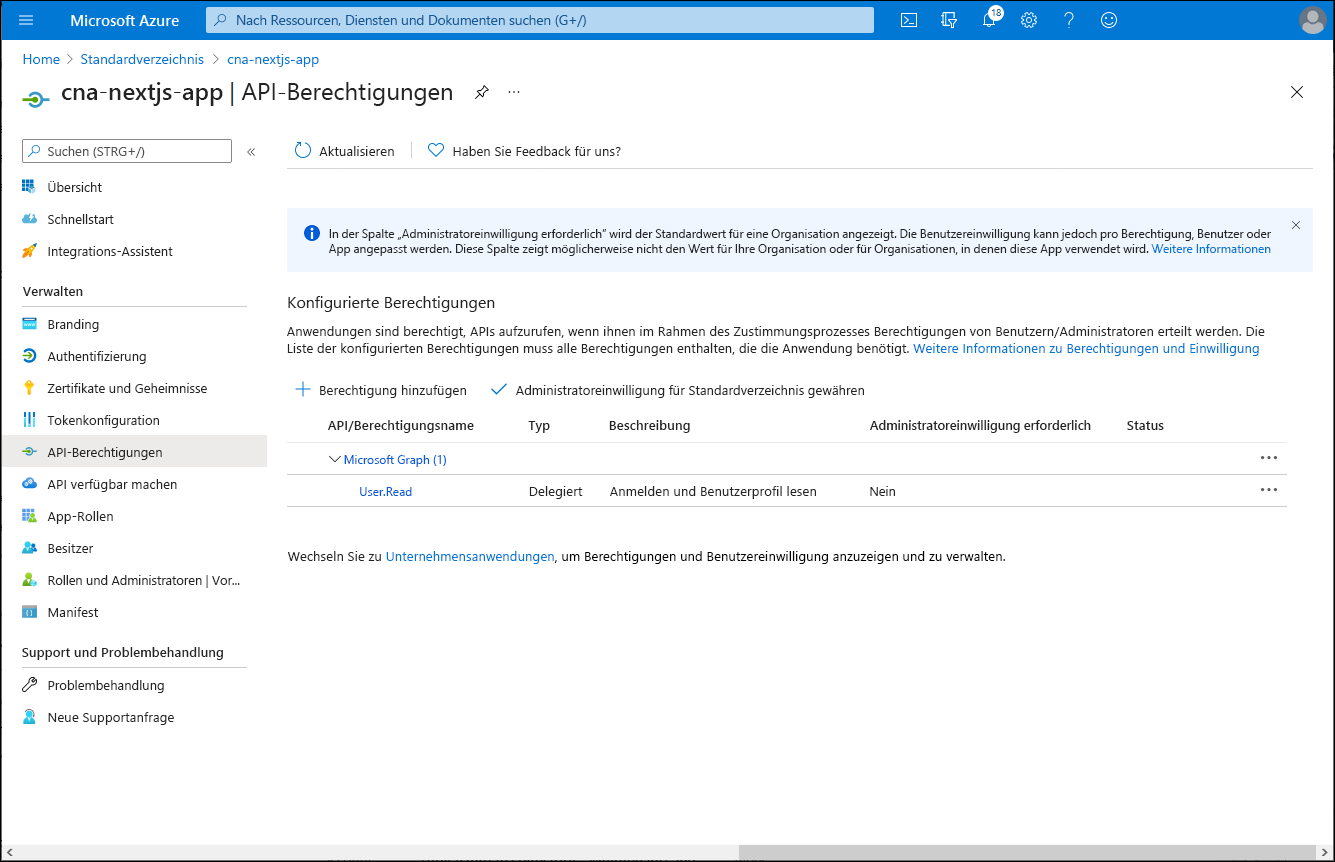Go to Standardverzeichnis breadcrumb

[x=142, y=59]
